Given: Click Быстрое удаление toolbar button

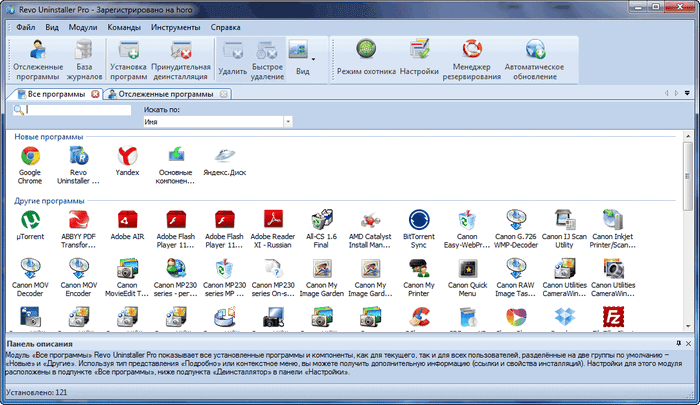Looking at the screenshot, I should tap(267, 60).
